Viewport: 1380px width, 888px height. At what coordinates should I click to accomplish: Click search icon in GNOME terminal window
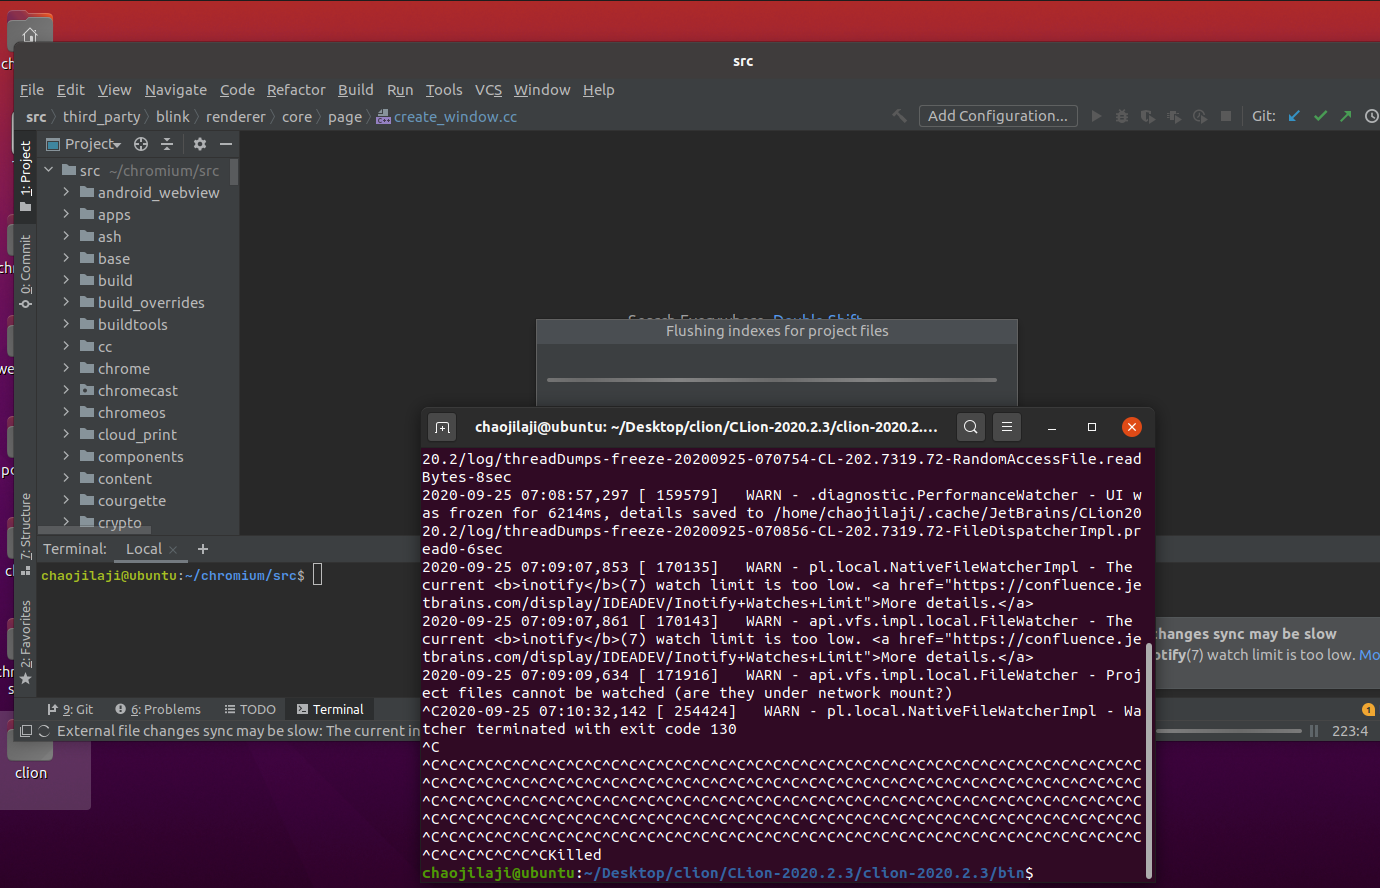(971, 427)
